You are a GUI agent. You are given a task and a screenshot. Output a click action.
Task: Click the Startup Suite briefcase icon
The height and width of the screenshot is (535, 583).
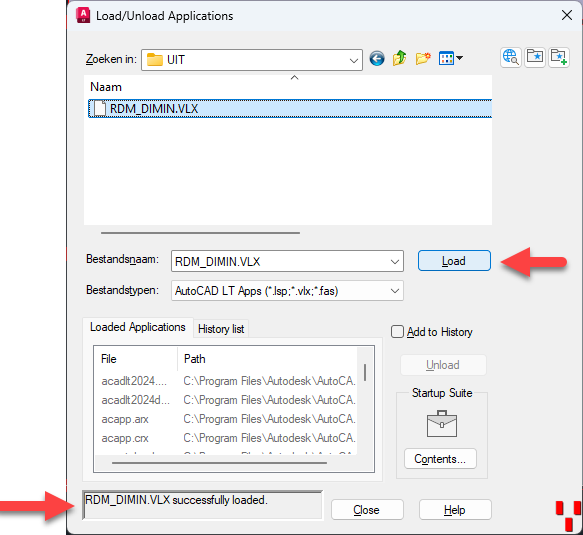point(442,424)
